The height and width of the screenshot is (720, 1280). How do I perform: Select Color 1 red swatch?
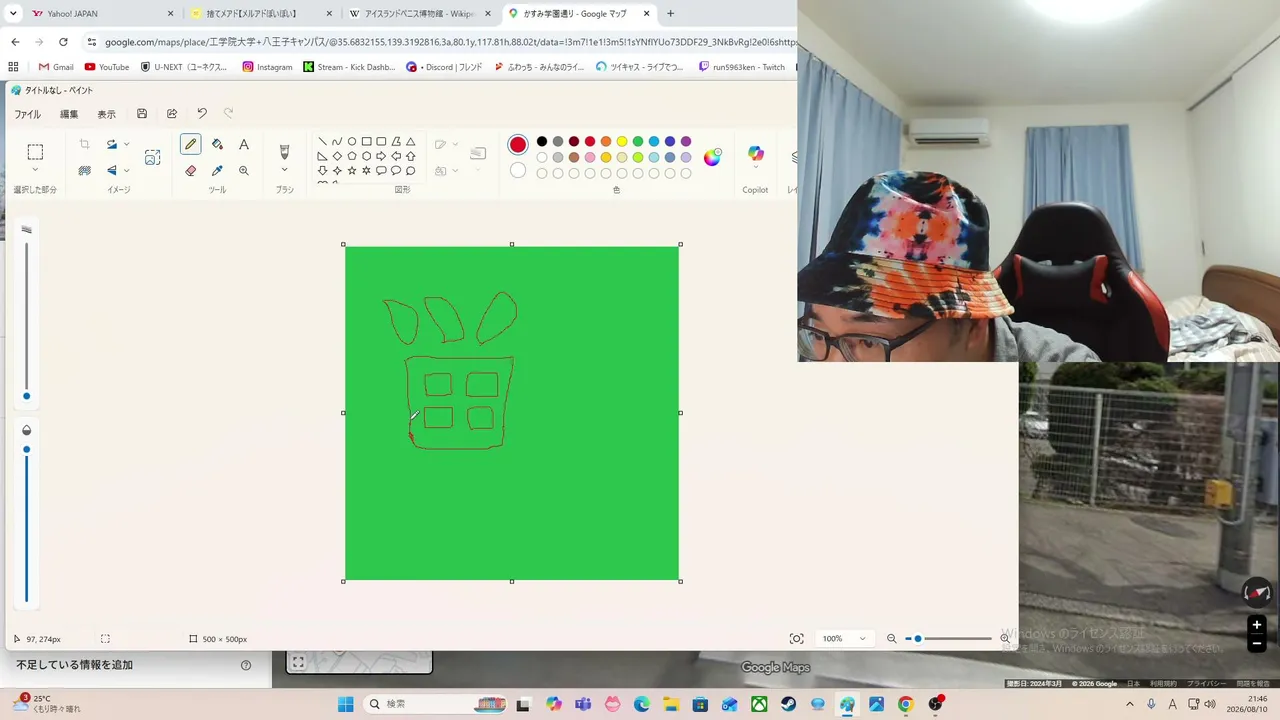point(517,145)
